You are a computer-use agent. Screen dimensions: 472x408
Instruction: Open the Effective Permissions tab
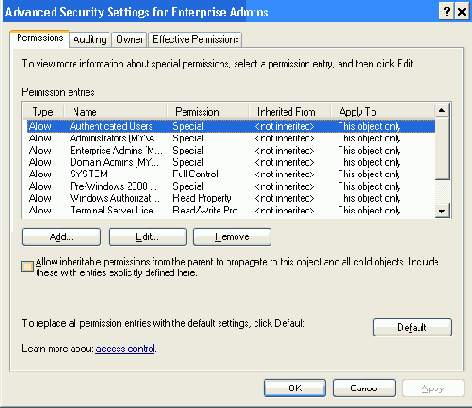coord(195,40)
